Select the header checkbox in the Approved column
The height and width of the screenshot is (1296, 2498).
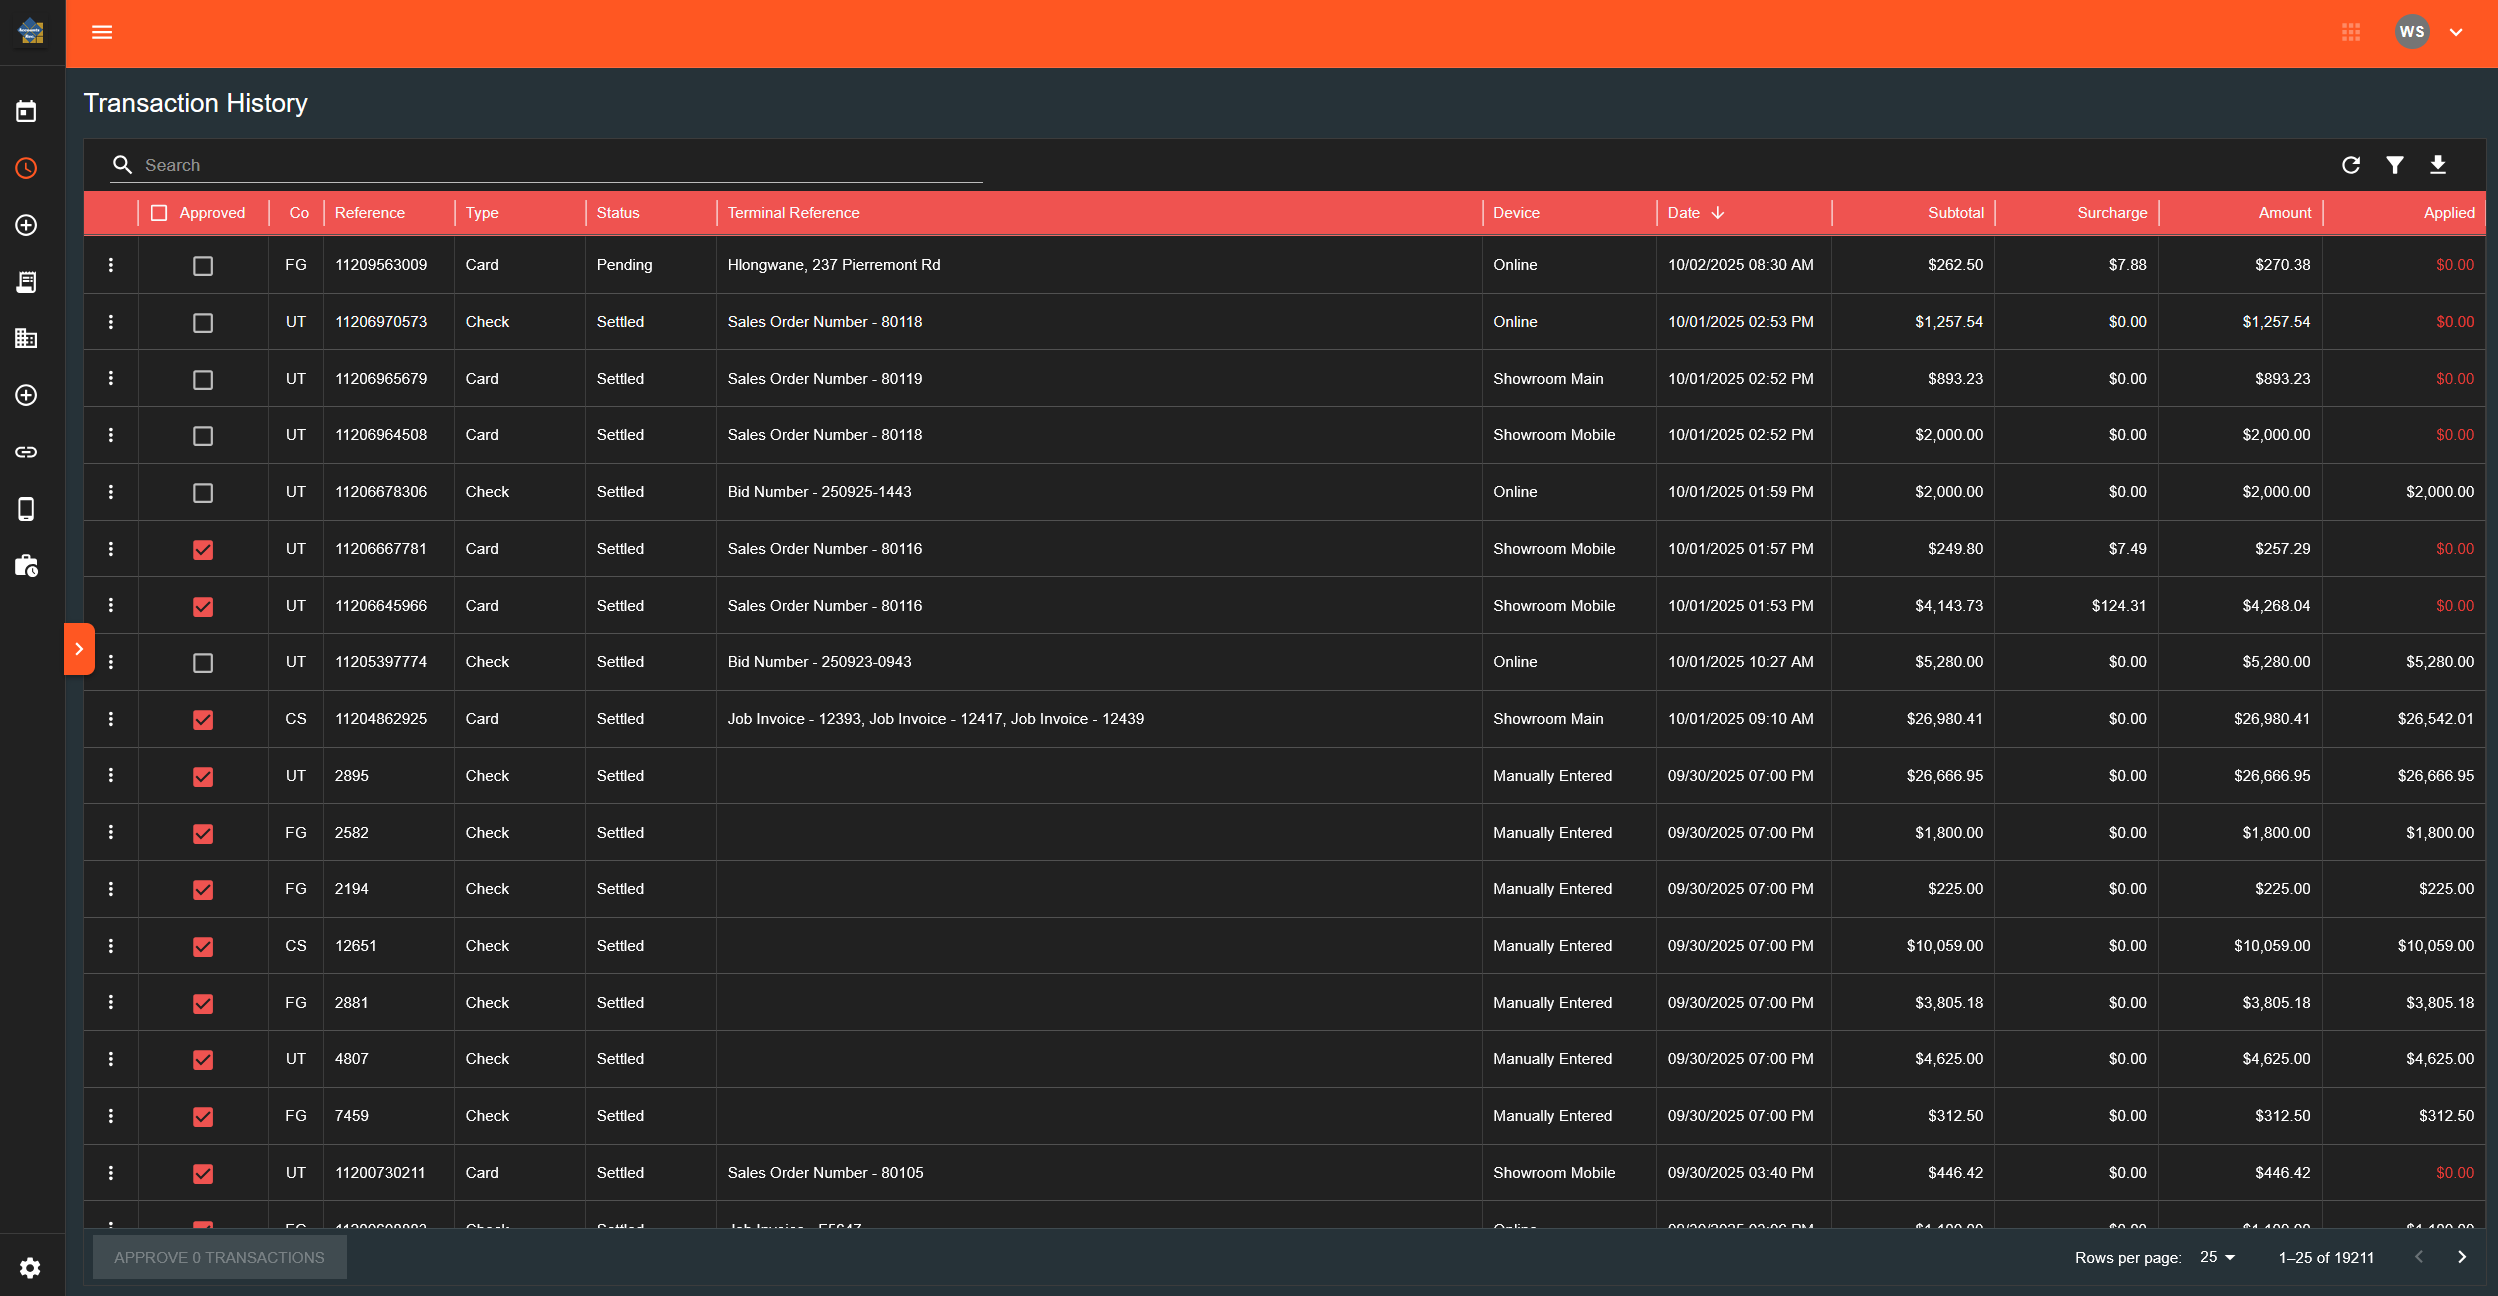click(160, 212)
